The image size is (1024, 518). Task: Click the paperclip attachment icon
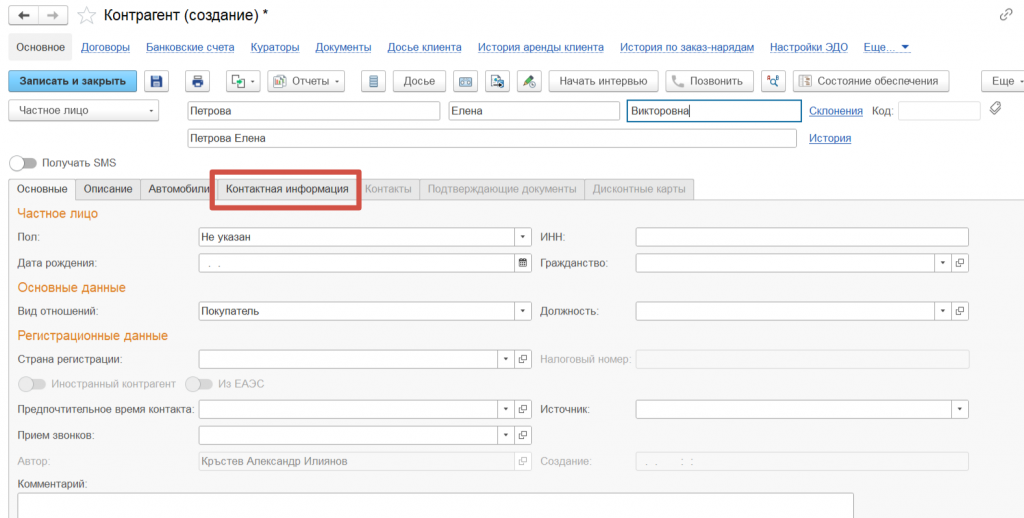[995, 109]
